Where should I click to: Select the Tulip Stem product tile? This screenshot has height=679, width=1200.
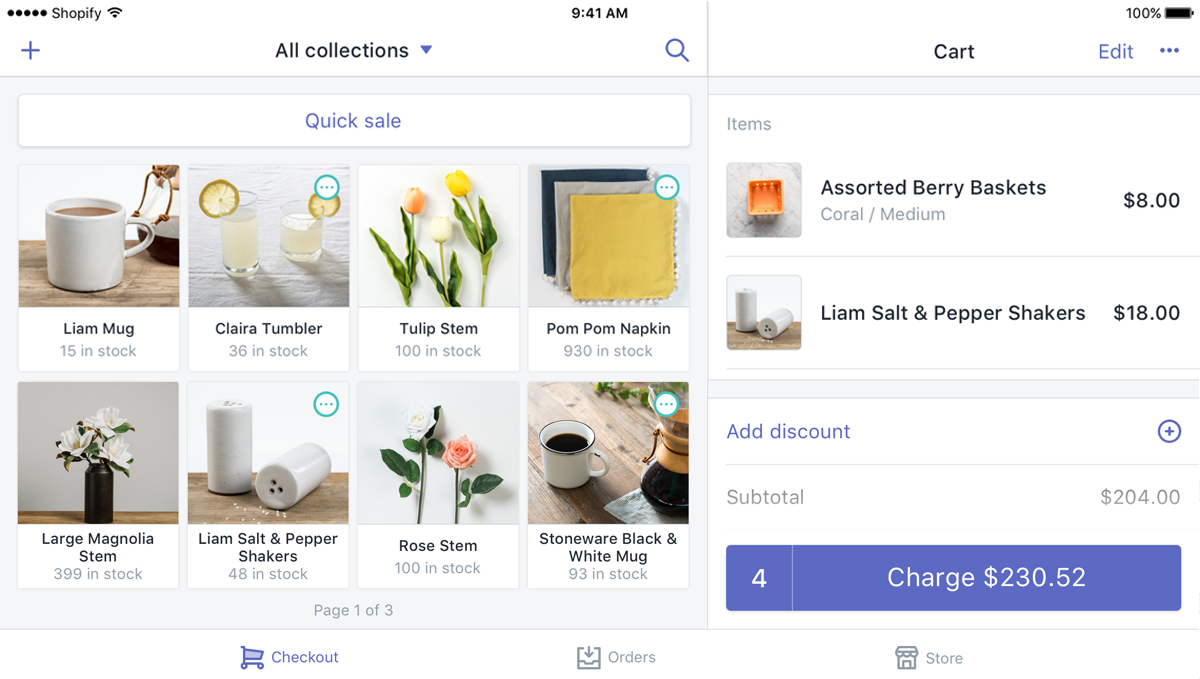(x=438, y=267)
